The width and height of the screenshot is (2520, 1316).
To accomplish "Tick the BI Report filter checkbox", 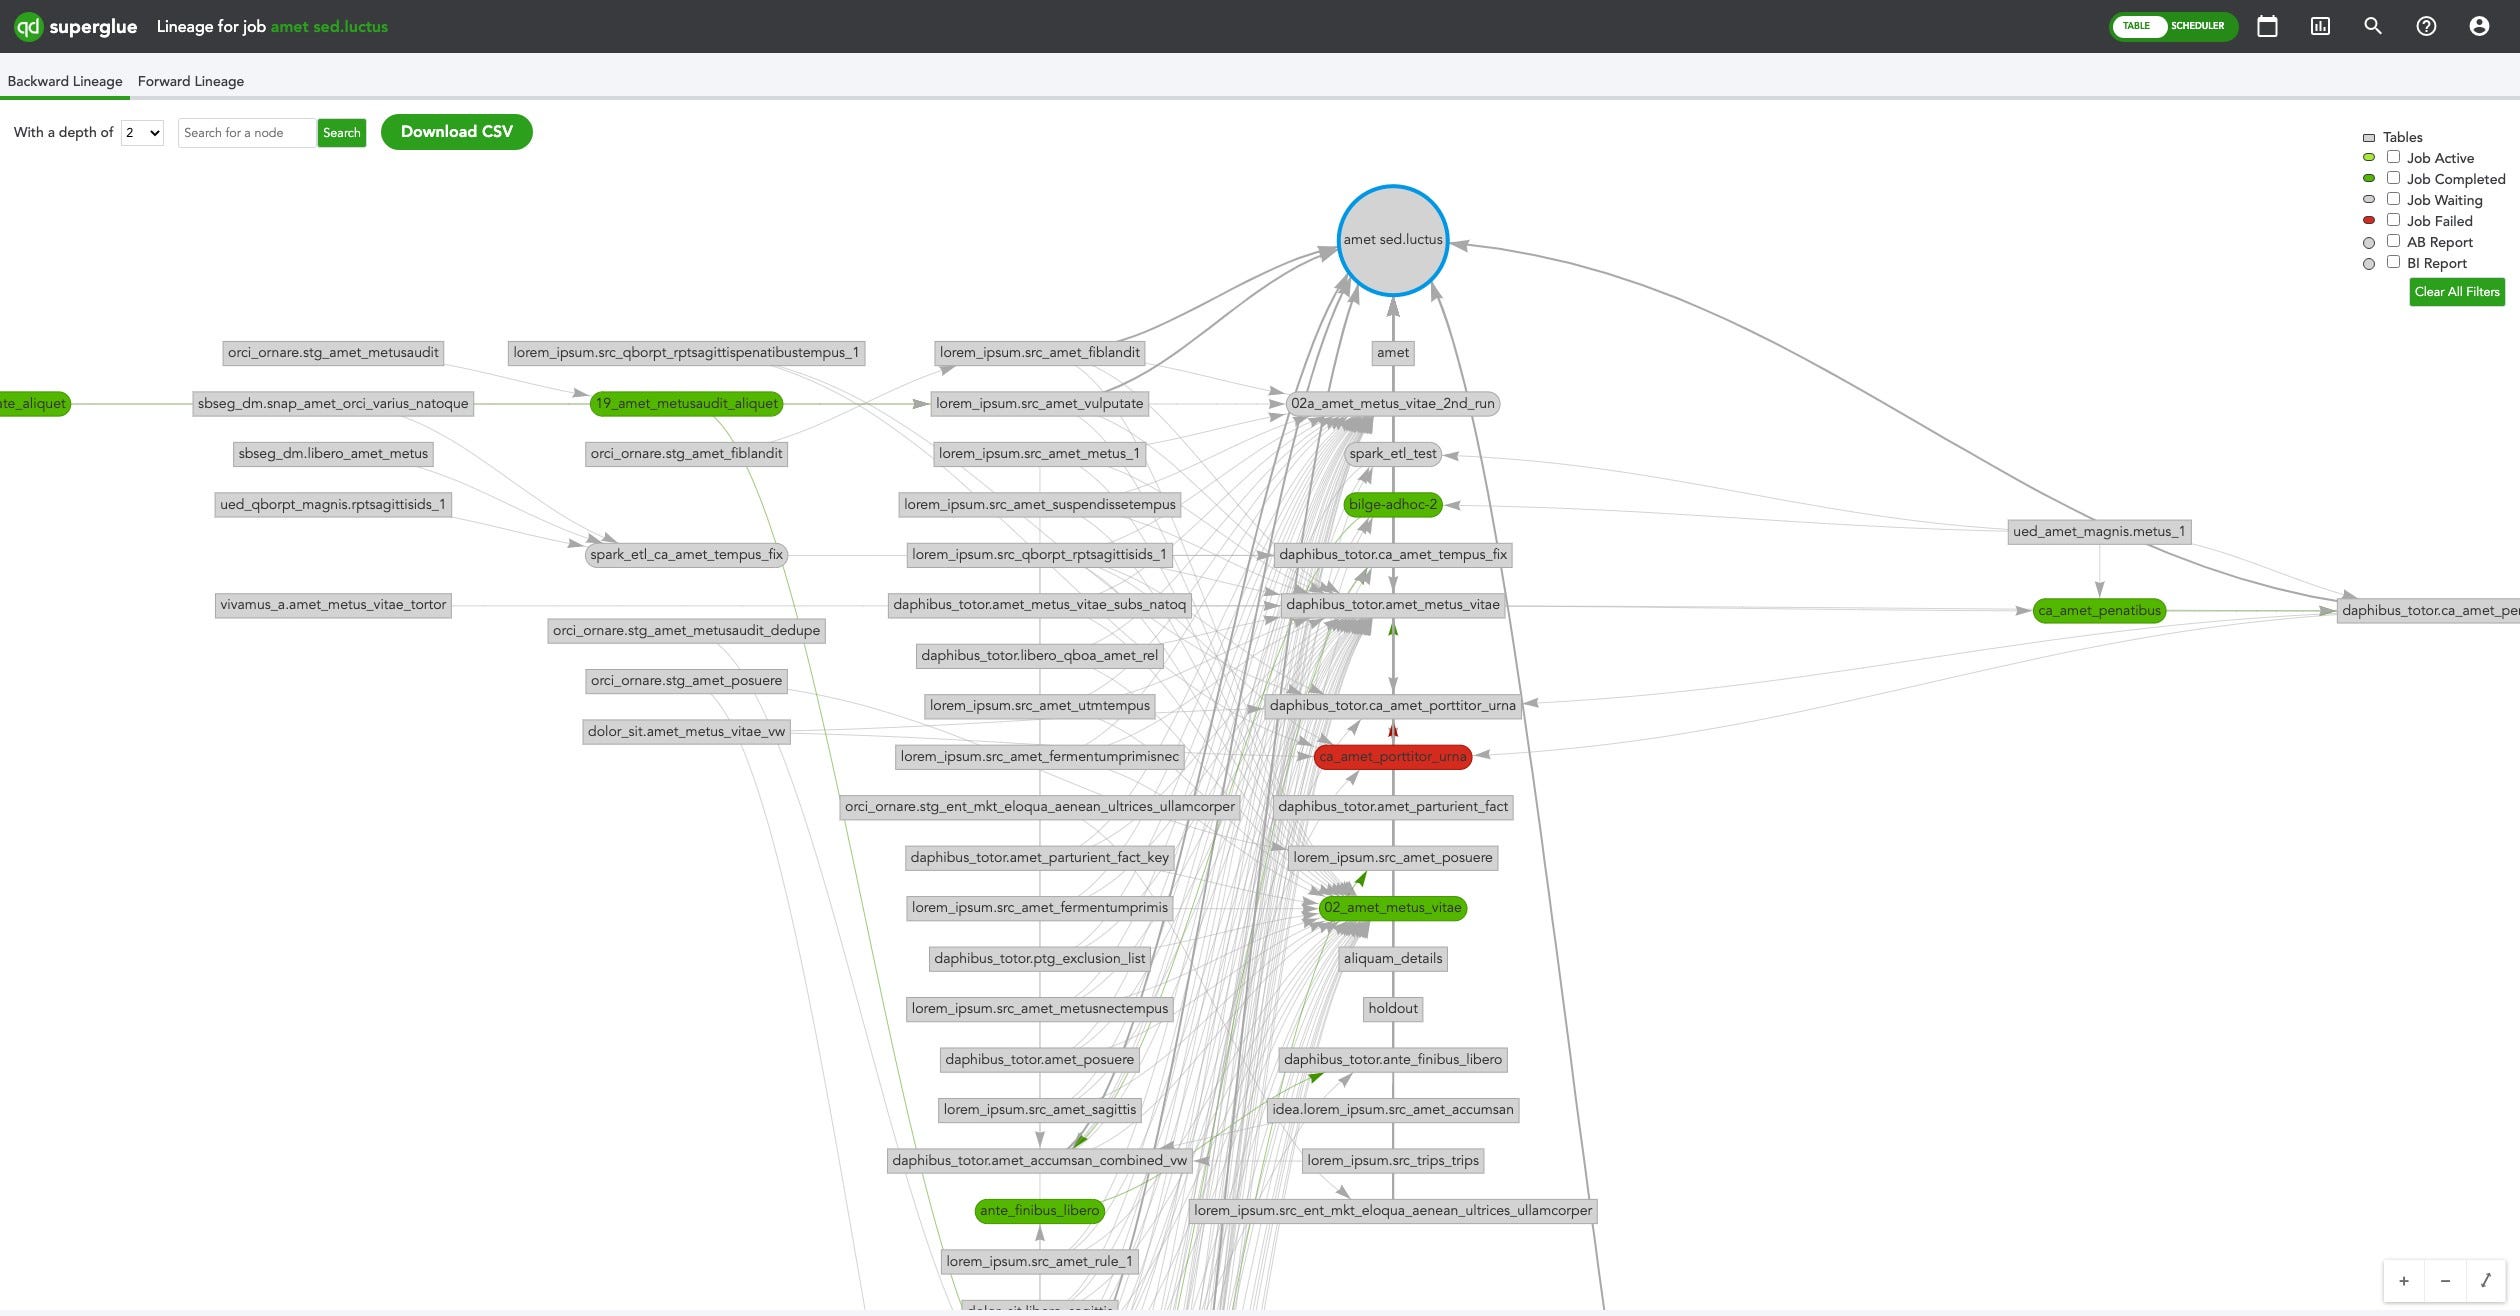I will (x=2393, y=262).
